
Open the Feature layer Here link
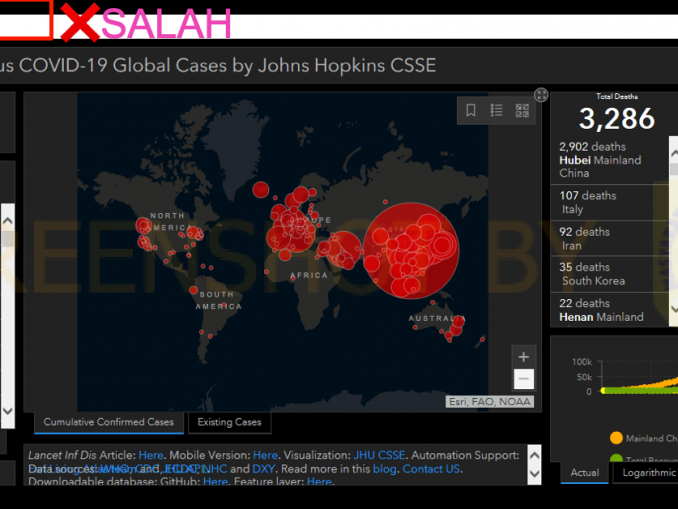[319, 481]
